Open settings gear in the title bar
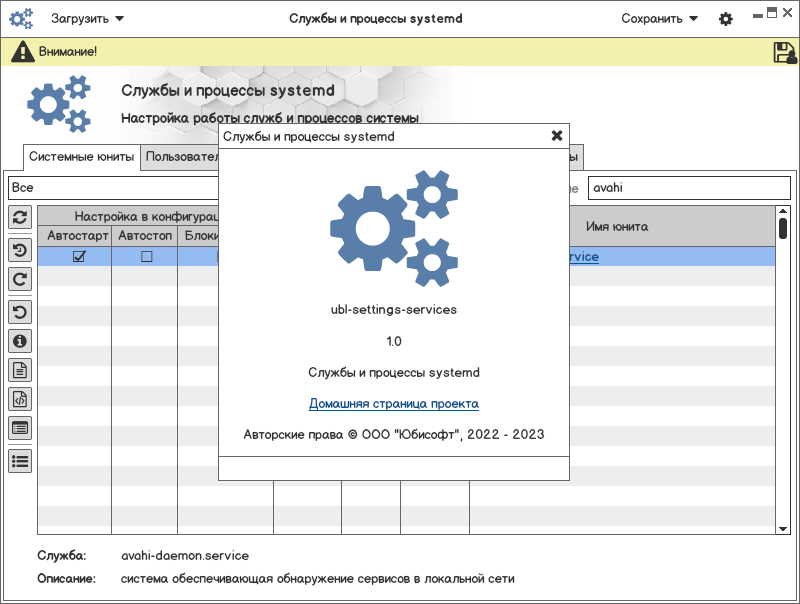 coord(726,19)
